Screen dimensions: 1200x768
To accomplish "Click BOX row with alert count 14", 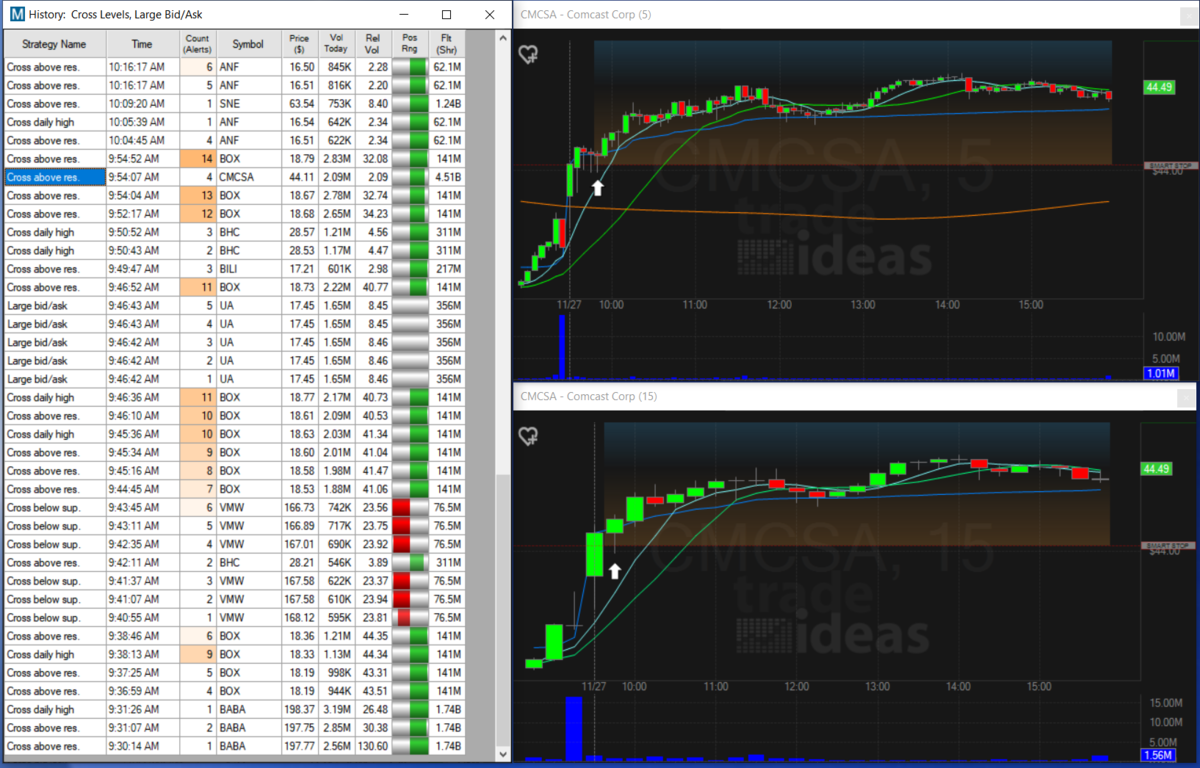I will point(234,158).
